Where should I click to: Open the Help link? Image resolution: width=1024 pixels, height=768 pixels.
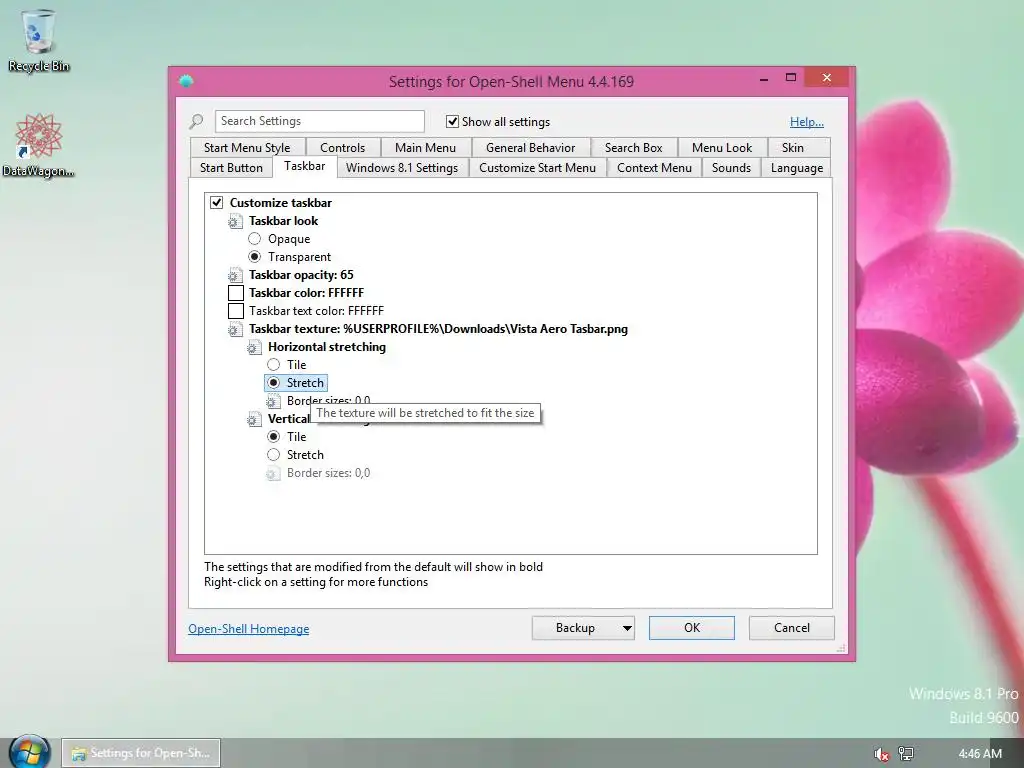[807, 121]
